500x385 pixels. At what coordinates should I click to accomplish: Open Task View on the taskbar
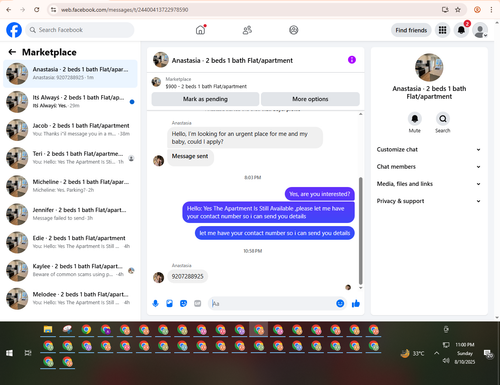[x=28, y=353]
